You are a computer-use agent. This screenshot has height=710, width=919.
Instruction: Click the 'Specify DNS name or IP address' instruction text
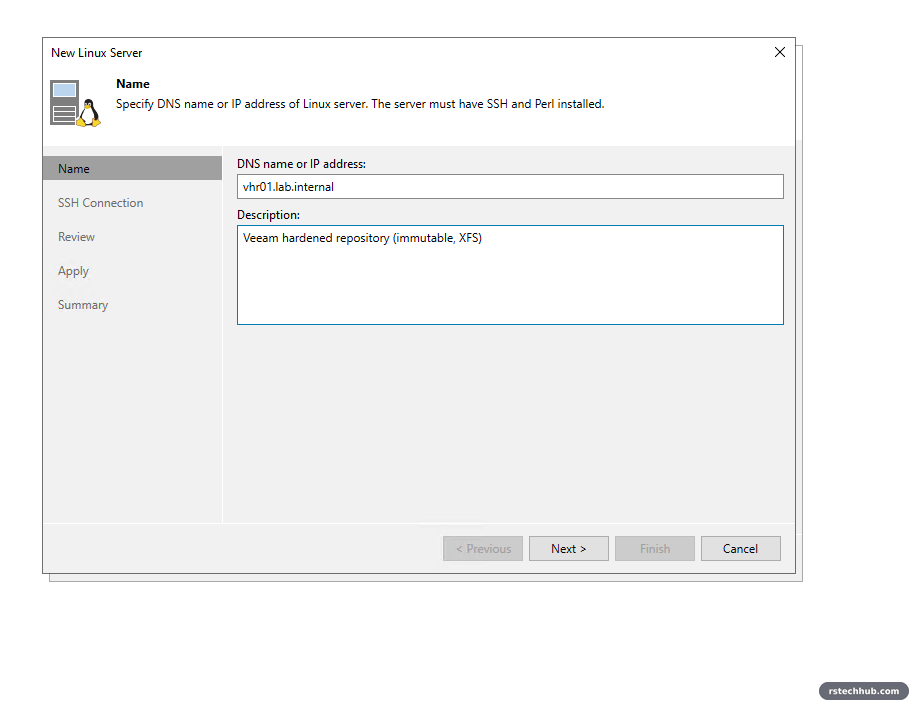click(x=360, y=104)
